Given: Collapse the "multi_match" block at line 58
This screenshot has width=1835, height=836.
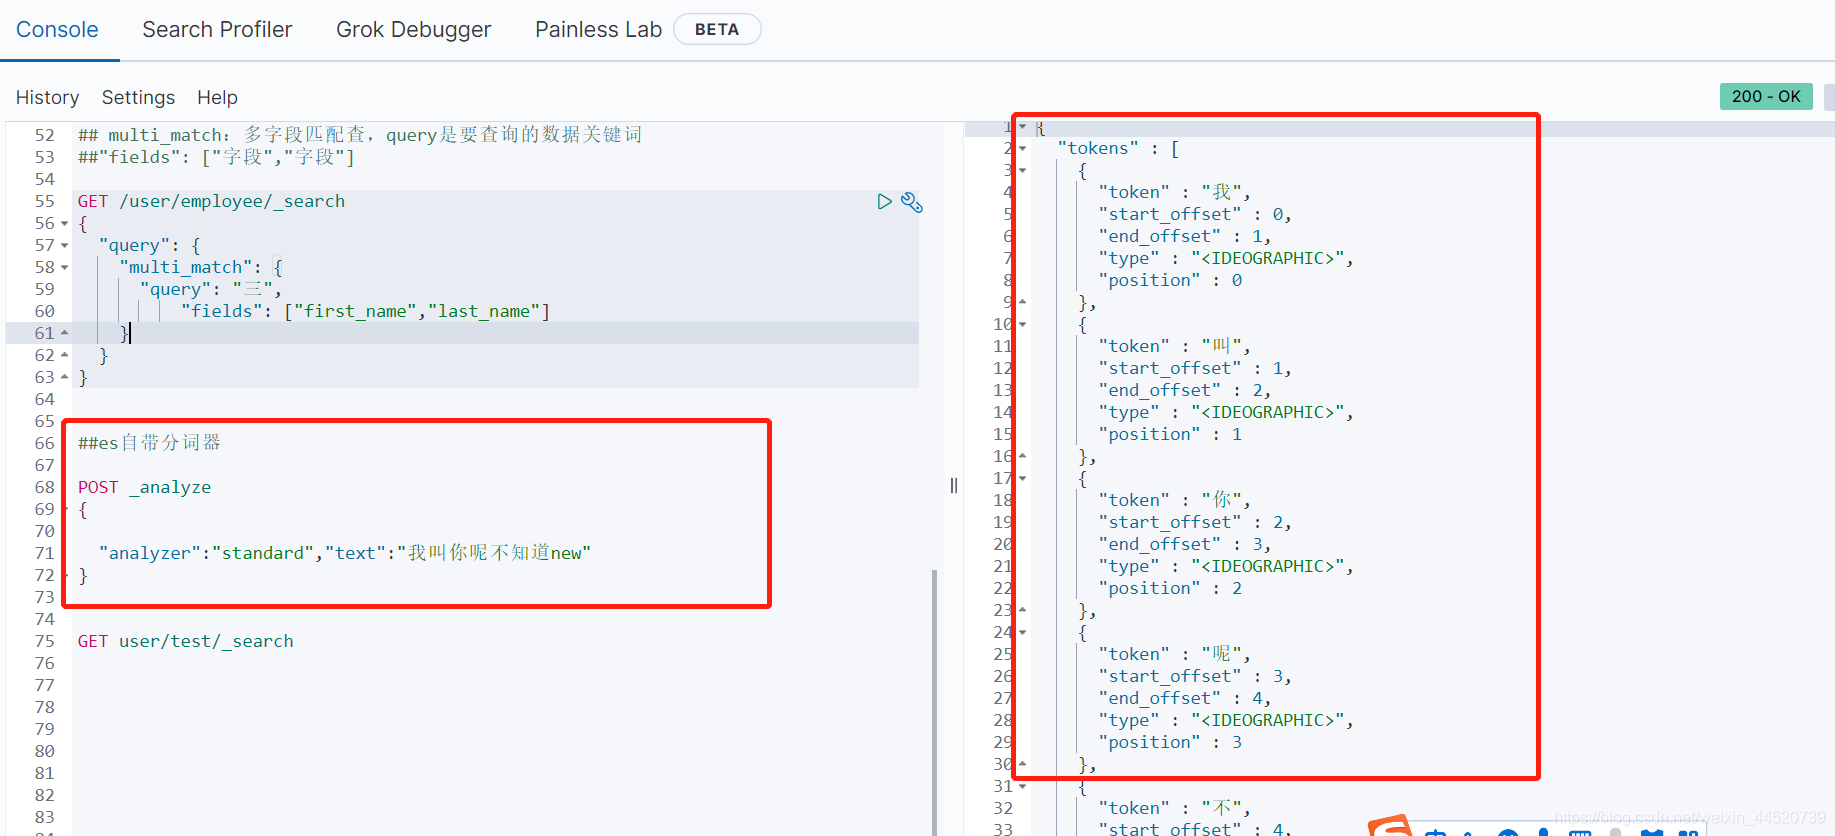Looking at the screenshot, I should 65,268.
